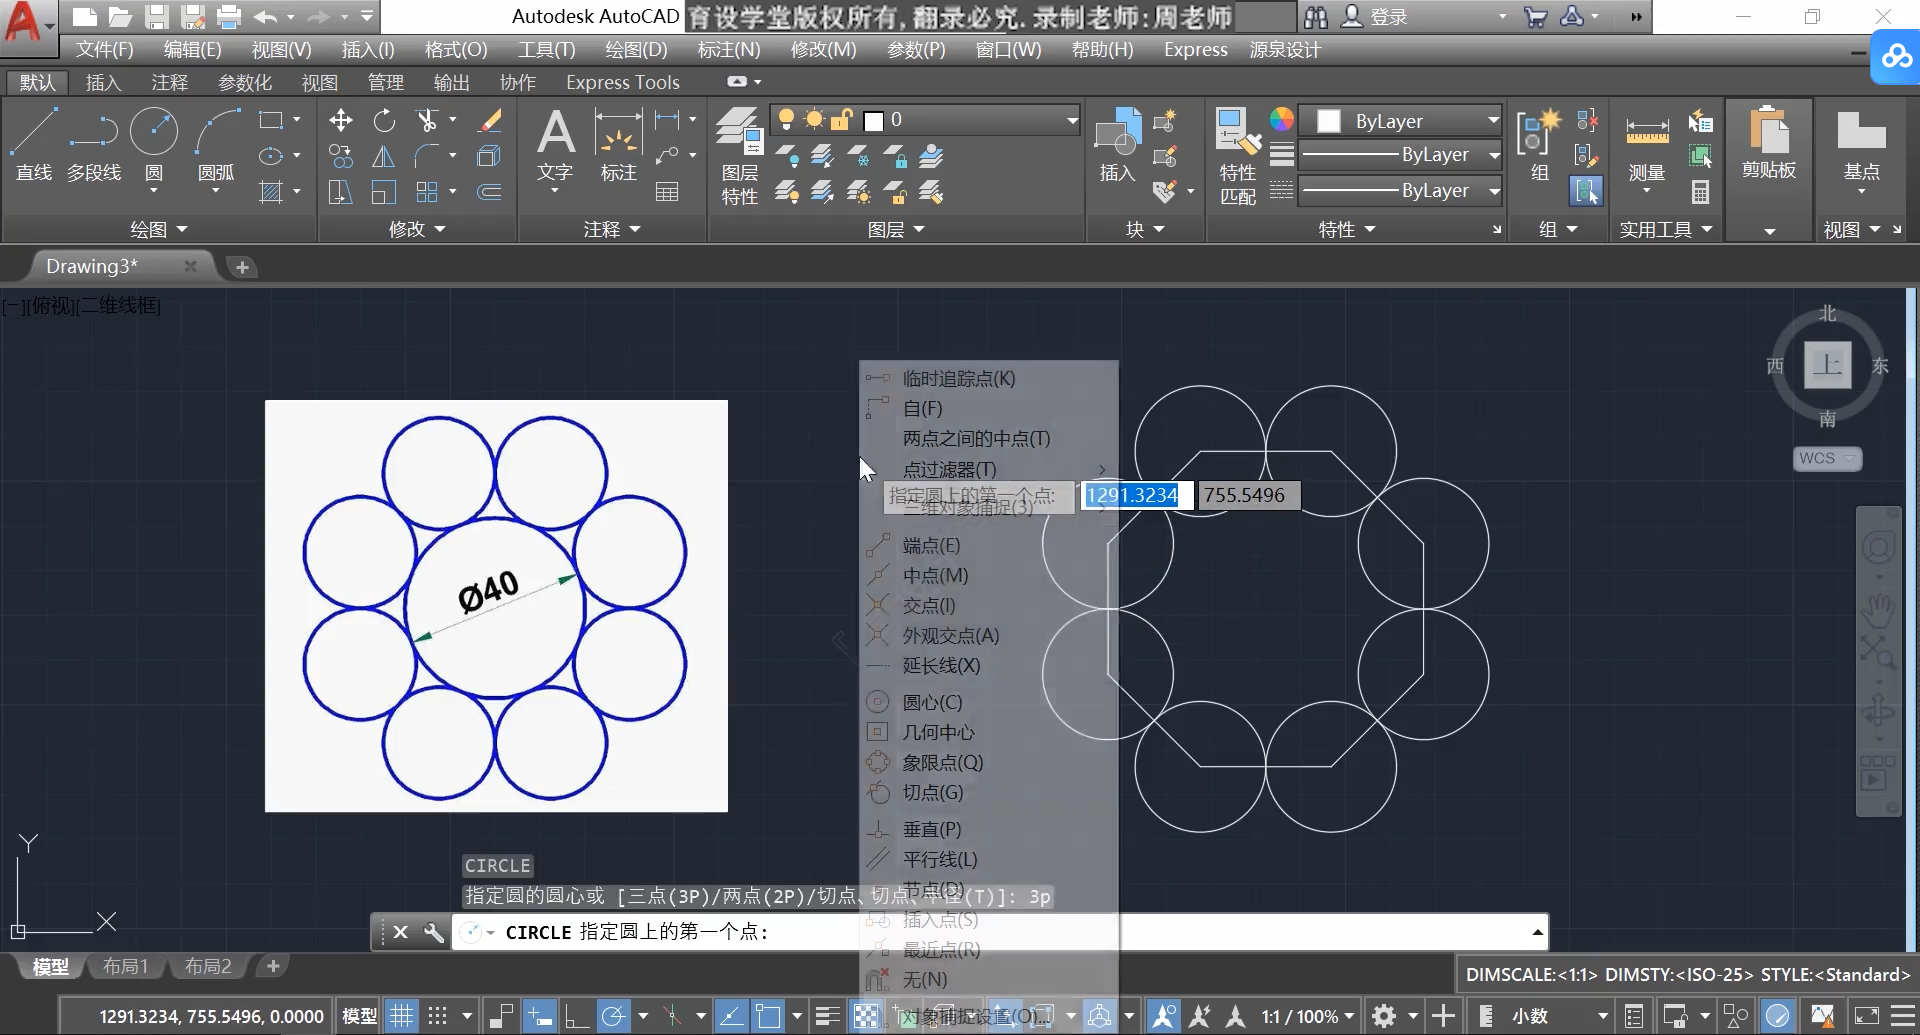Click the Insert block (插入) icon
Screen dimensions: 1920x1035
pyautogui.click(x=1118, y=145)
